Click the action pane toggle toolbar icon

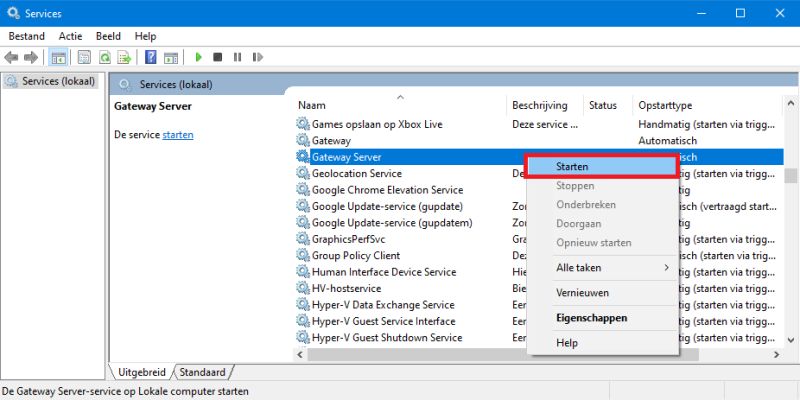(x=171, y=58)
